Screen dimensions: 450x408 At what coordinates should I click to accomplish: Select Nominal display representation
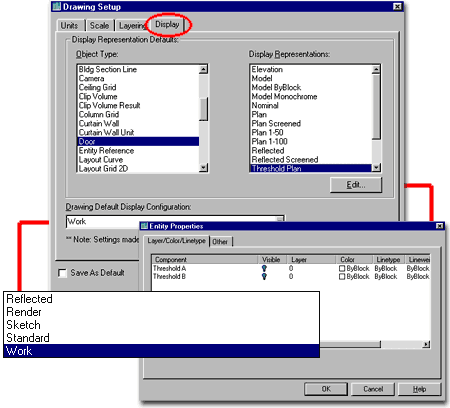(x=311, y=105)
